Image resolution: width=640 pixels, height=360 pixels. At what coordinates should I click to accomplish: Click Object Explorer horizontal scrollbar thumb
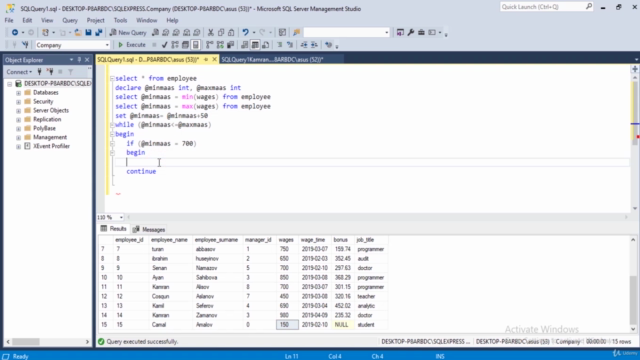25,342
